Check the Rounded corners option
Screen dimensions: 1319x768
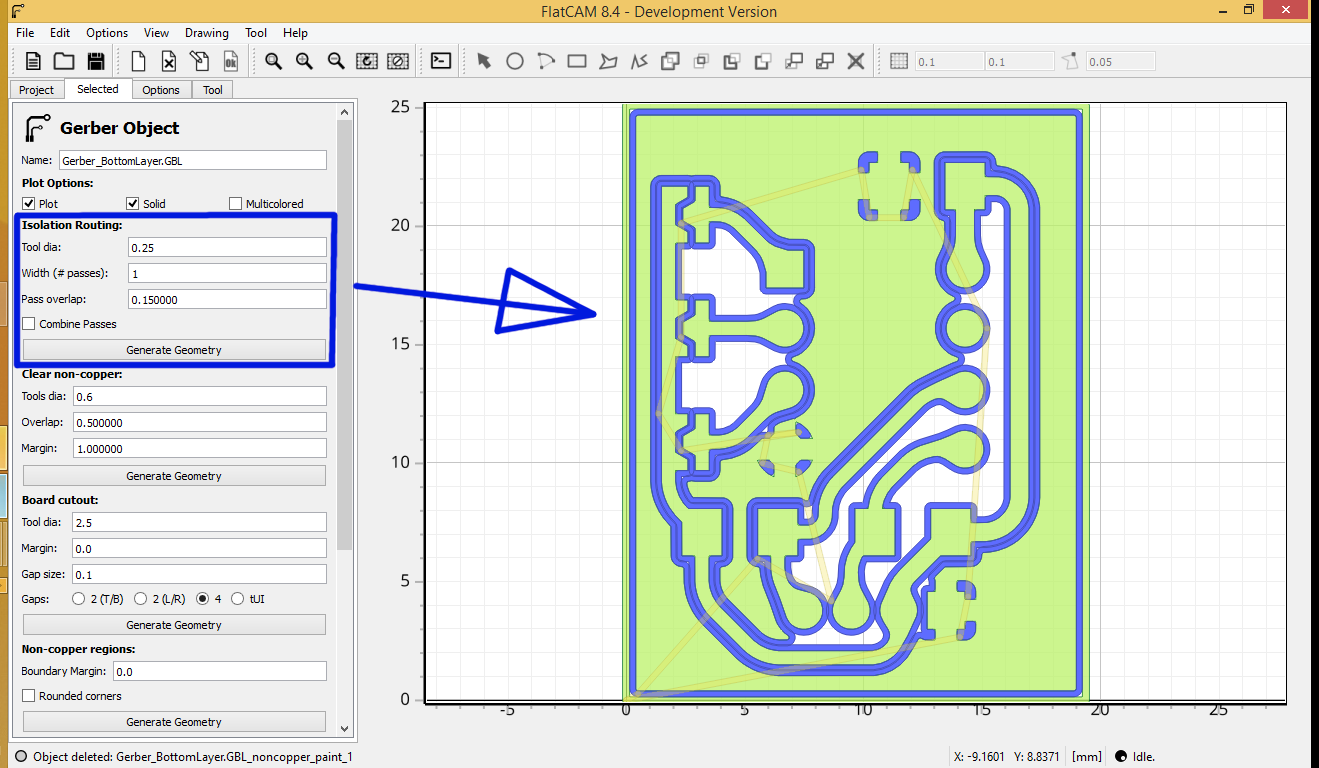point(29,696)
